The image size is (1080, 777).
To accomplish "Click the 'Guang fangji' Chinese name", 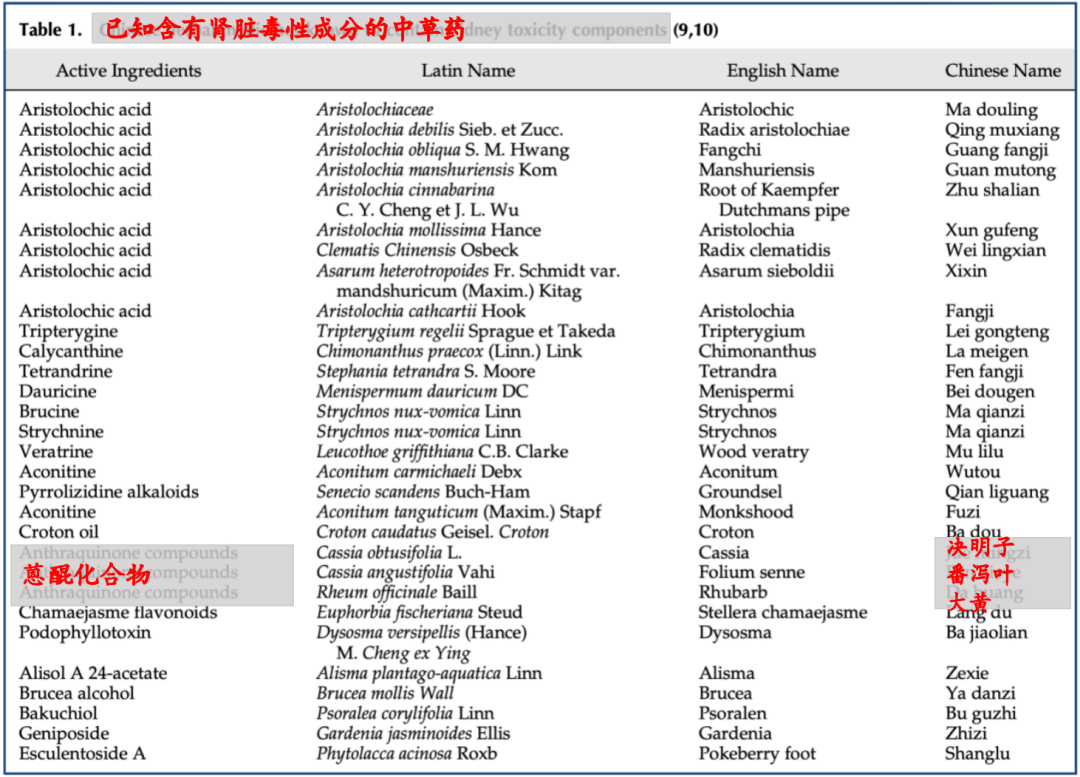I will tap(996, 149).
